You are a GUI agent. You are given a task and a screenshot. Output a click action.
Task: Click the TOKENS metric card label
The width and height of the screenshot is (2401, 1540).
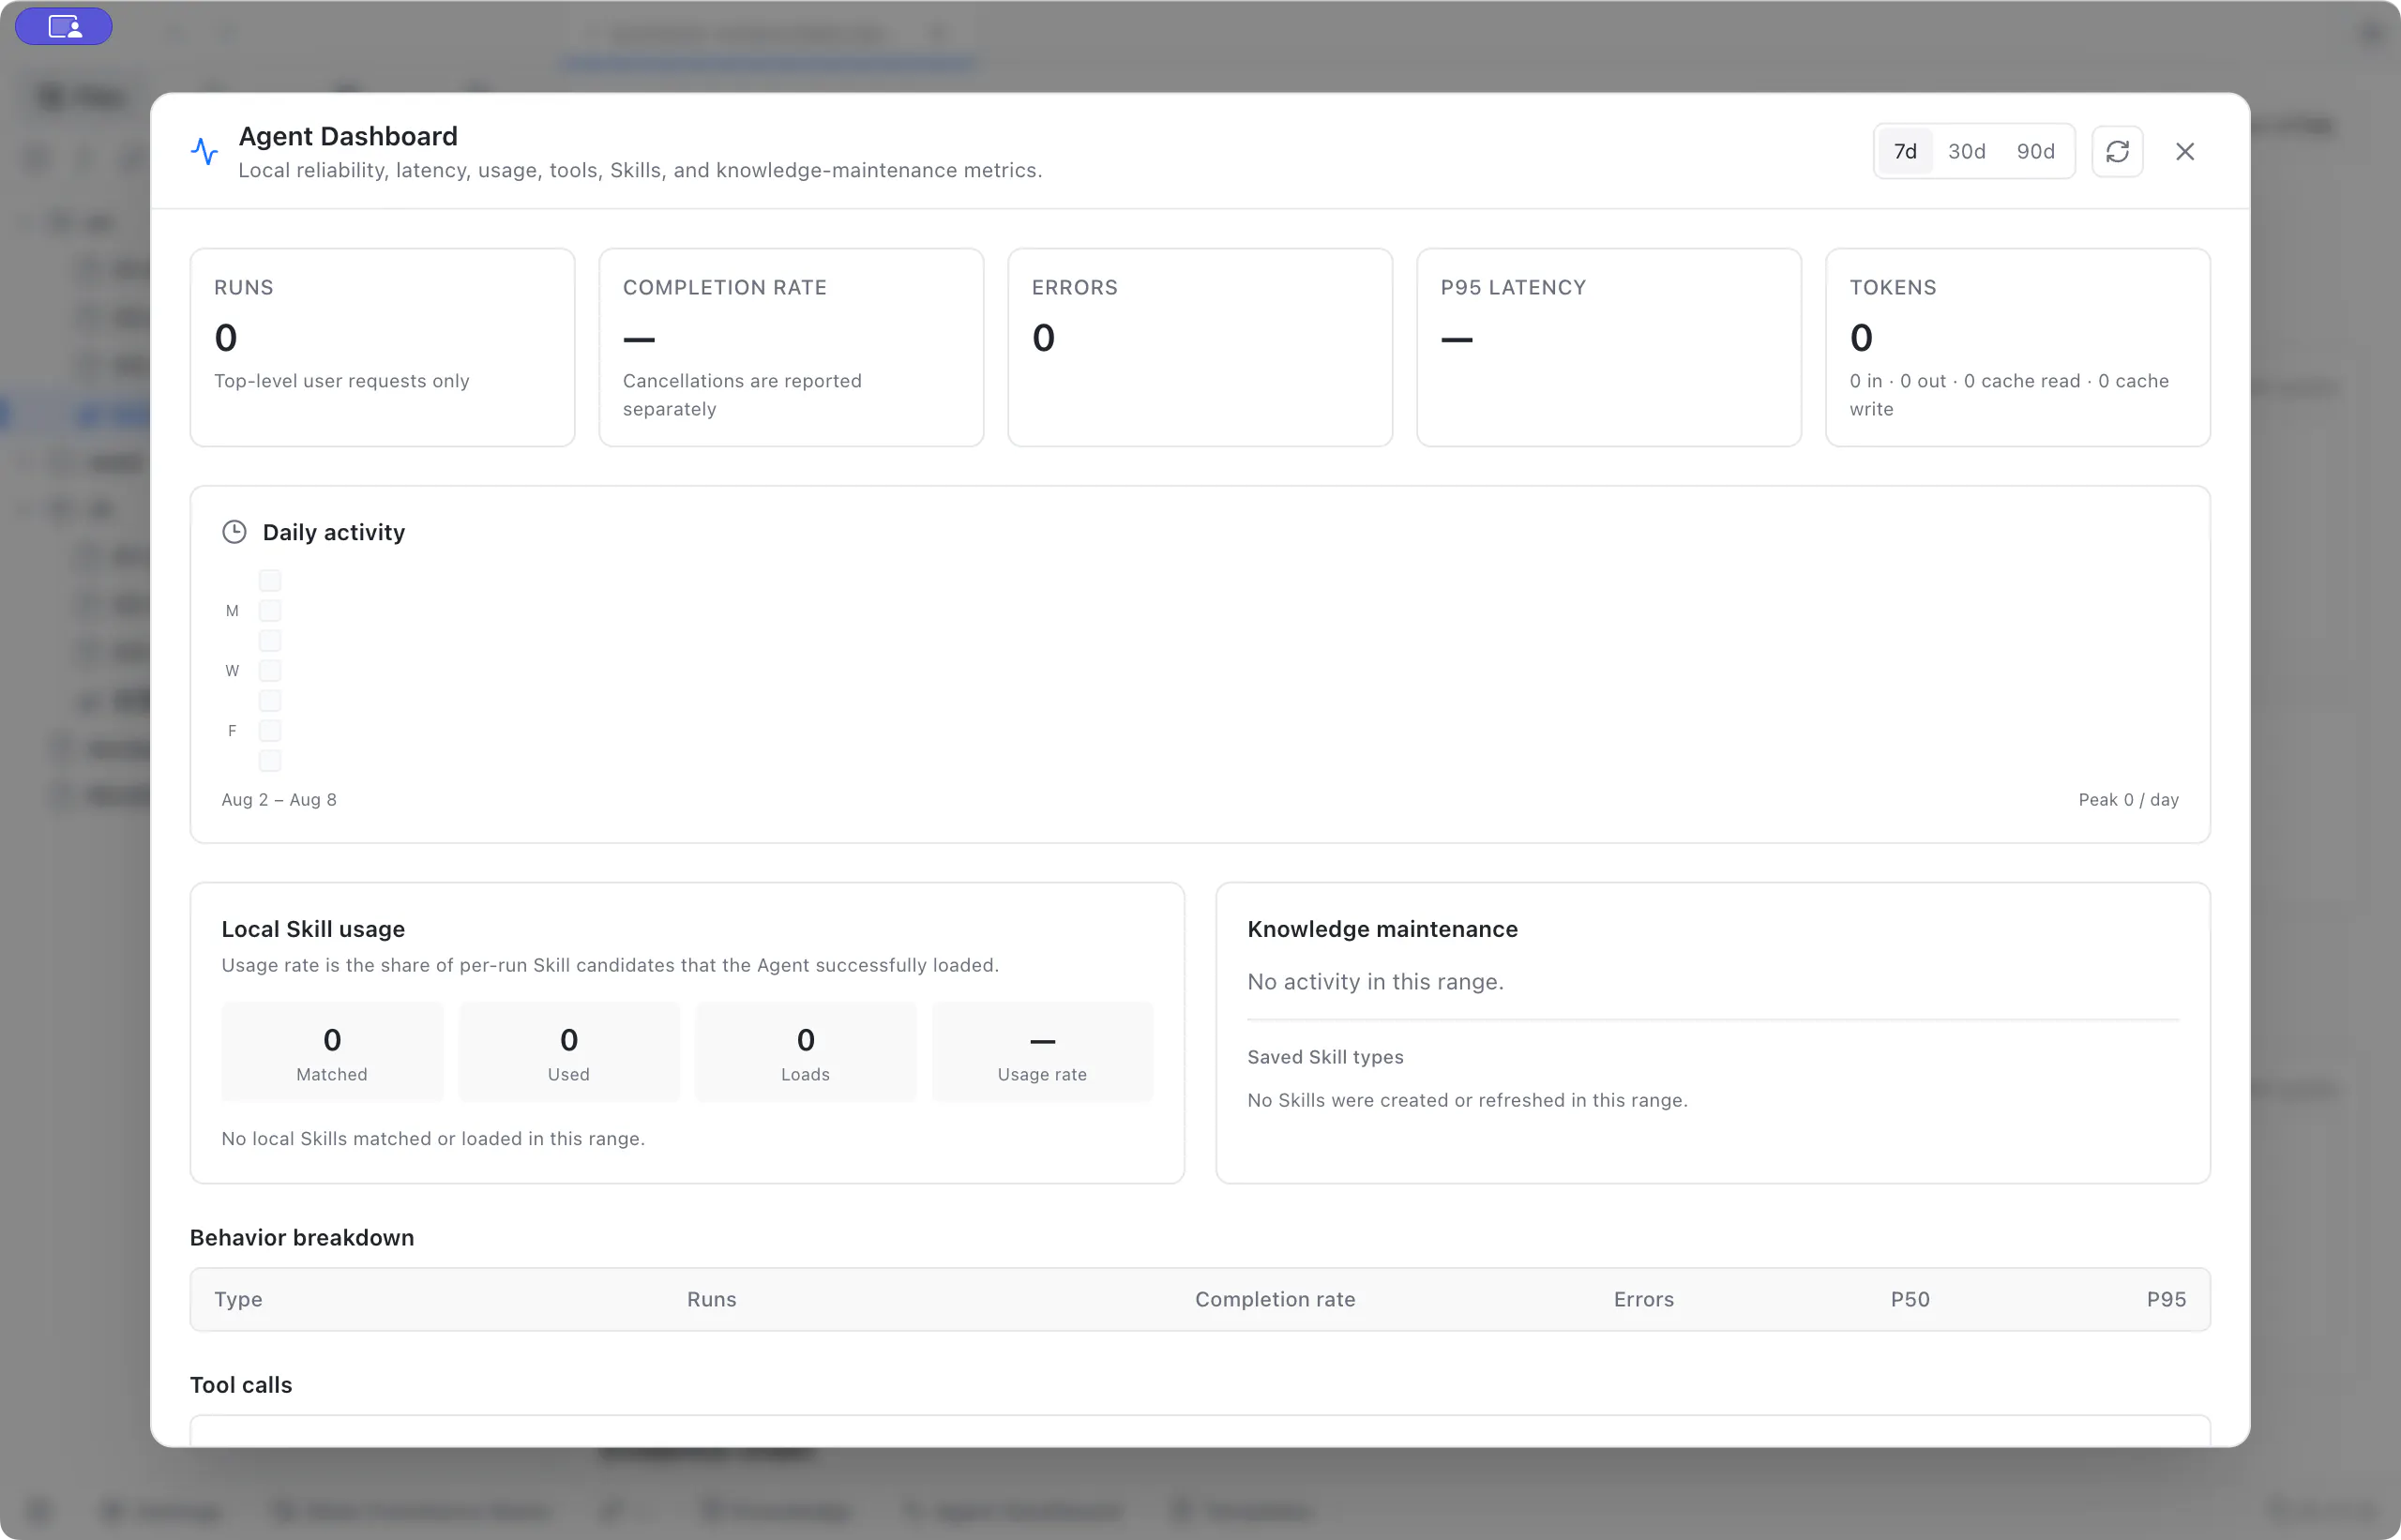click(x=1893, y=287)
